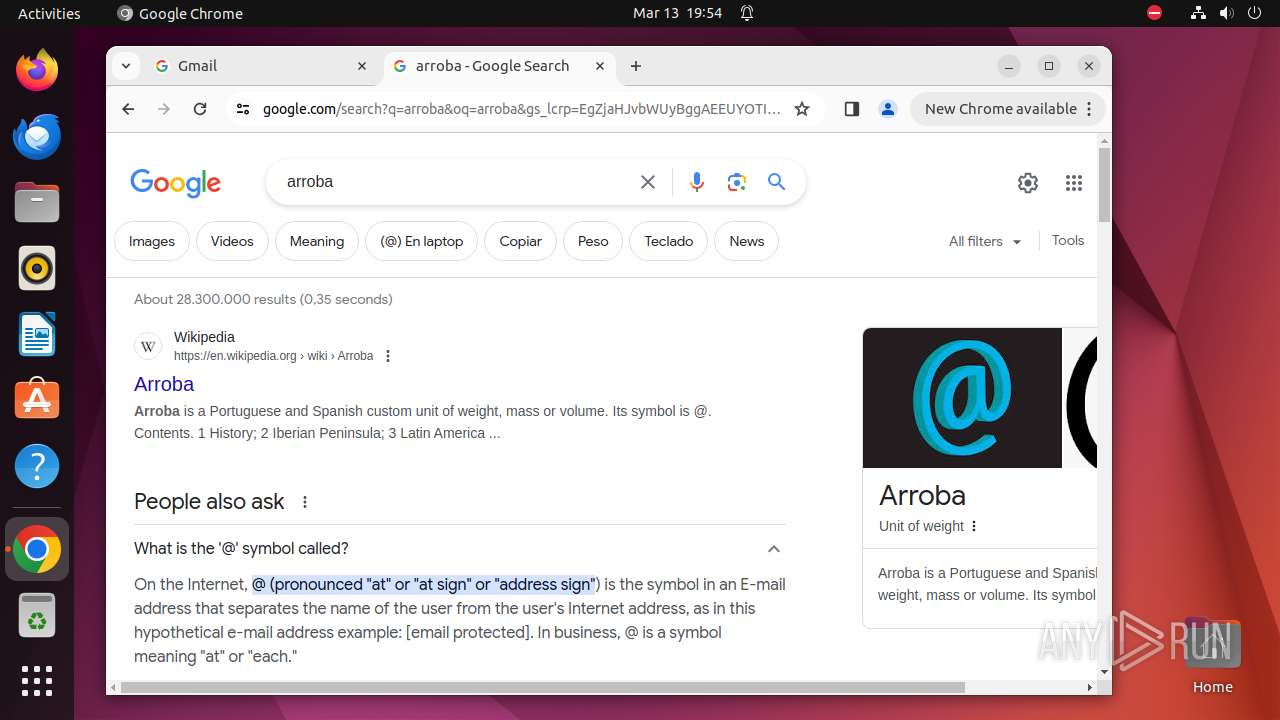Open the Trash in the dock
The height and width of the screenshot is (720, 1280).
click(37, 616)
